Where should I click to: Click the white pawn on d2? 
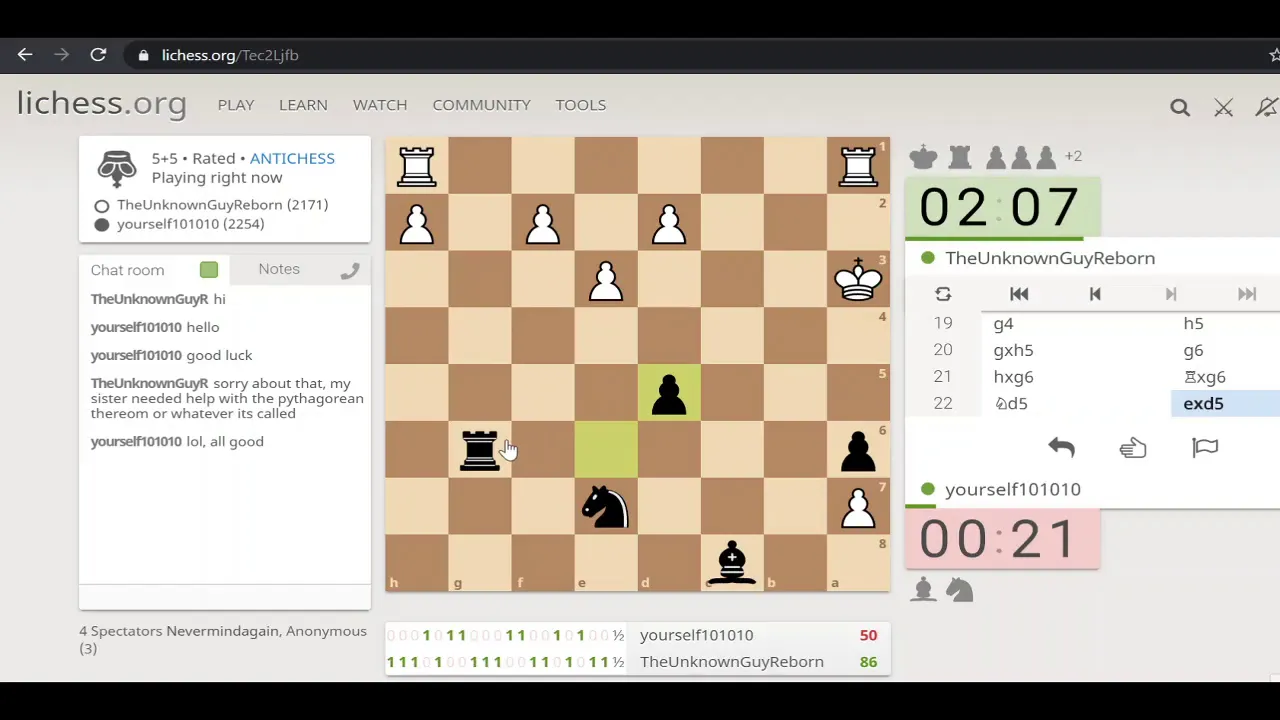[x=669, y=222]
